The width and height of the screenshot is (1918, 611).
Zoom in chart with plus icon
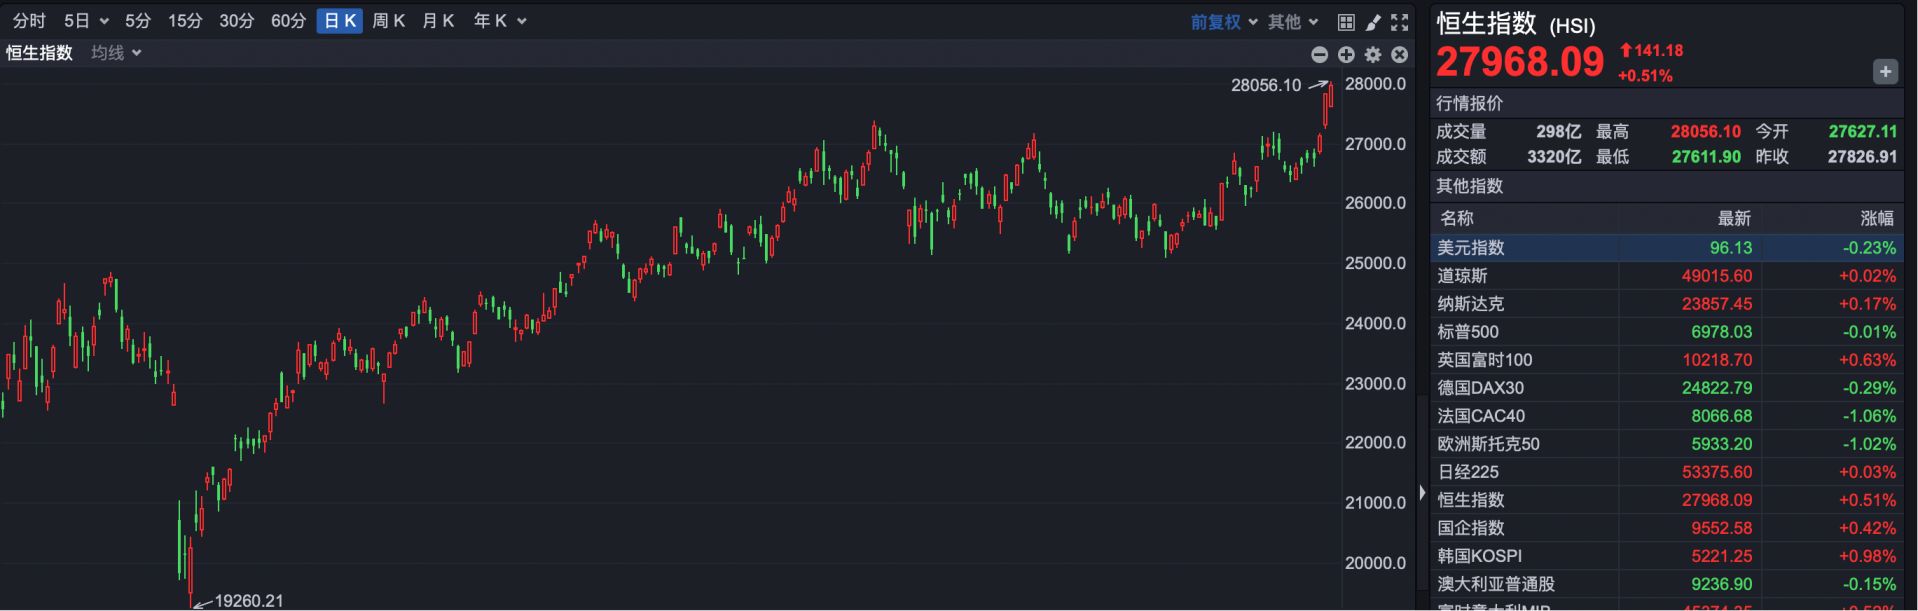[1346, 55]
